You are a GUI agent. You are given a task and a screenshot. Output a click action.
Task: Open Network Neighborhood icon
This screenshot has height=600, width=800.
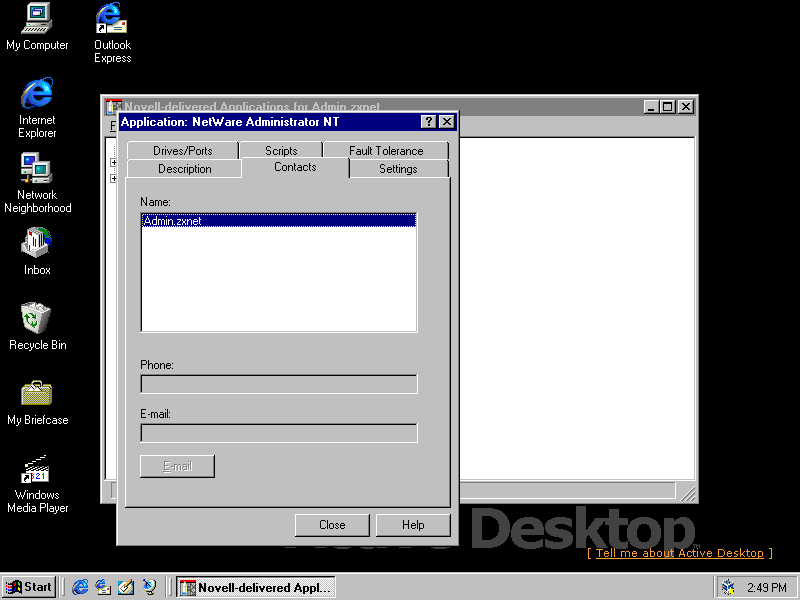point(37,183)
